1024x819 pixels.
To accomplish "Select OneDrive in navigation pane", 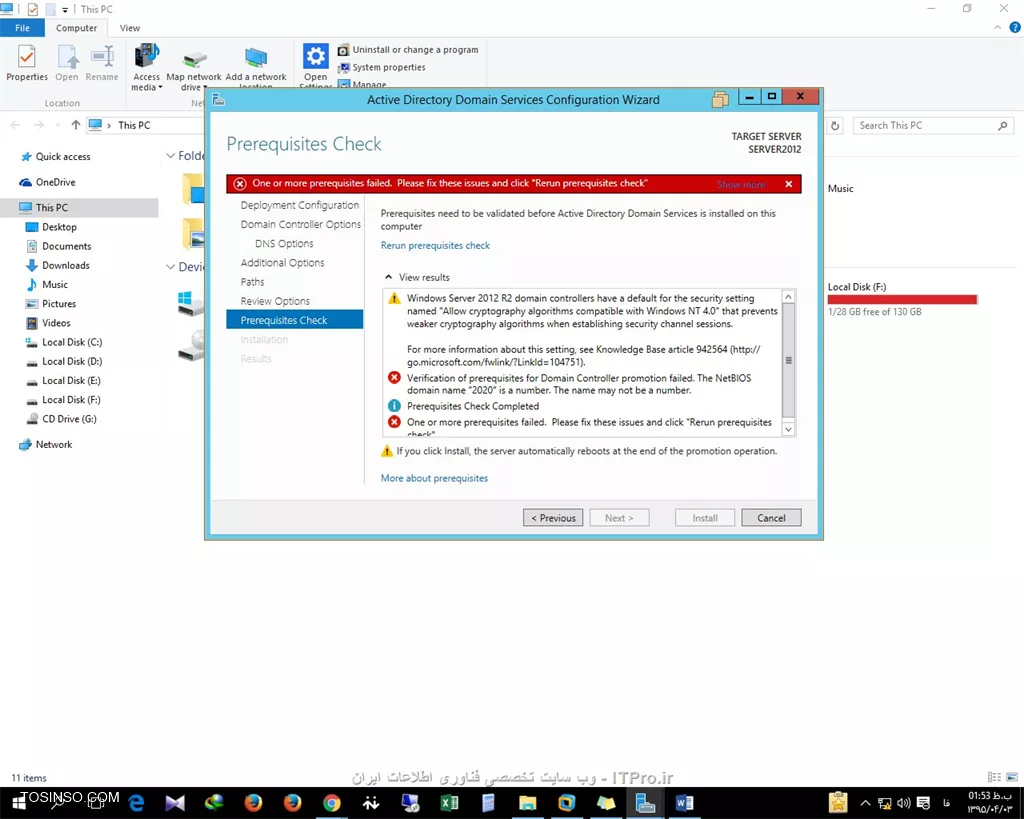I will (x=47, y=182).
